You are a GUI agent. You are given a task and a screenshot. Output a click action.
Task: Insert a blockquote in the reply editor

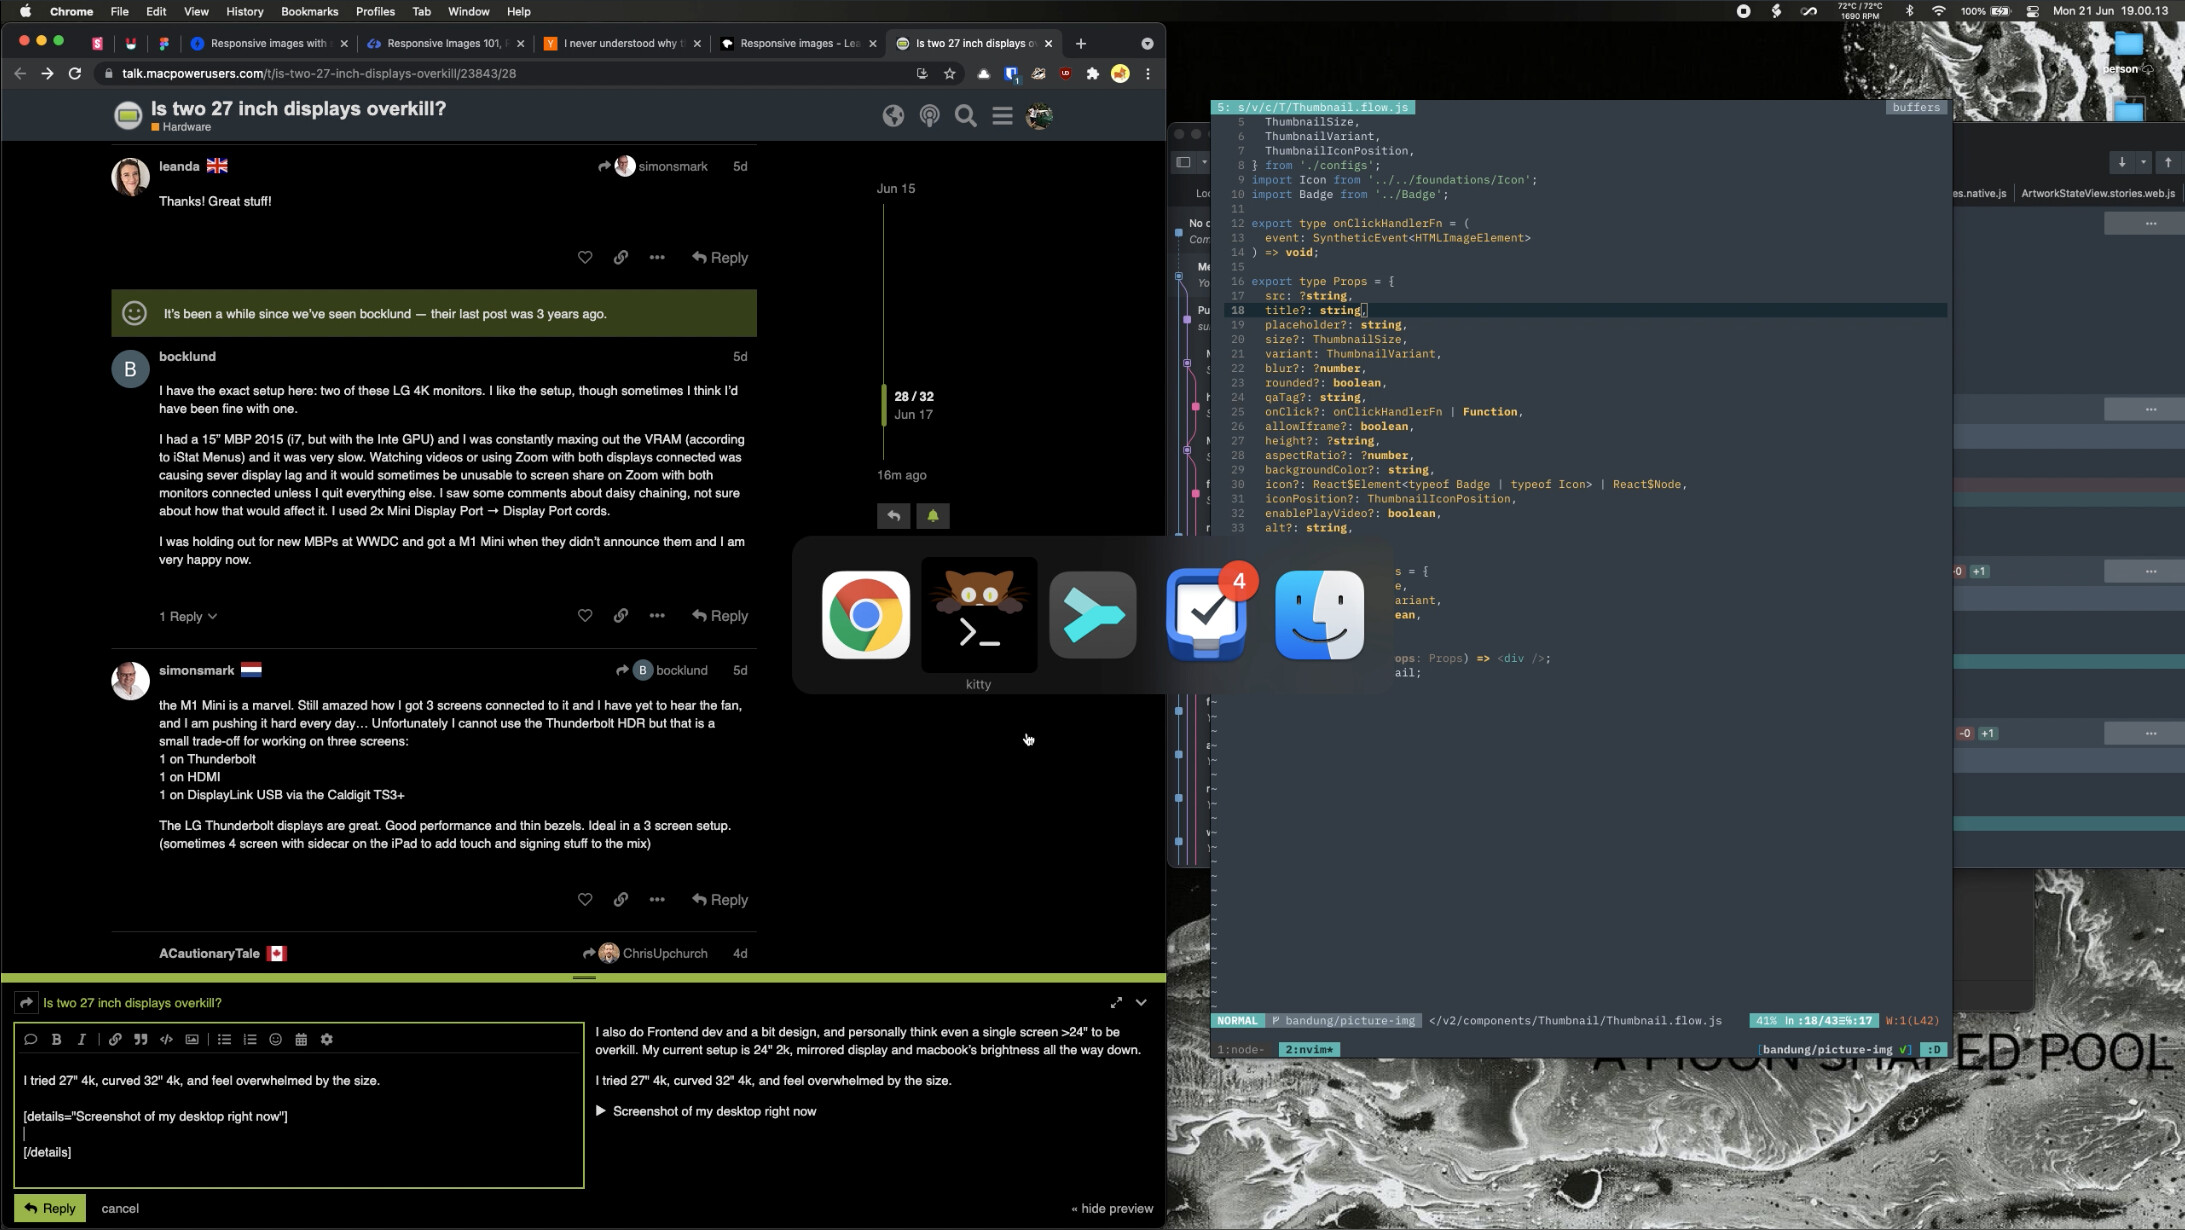tap(141, 1039)
